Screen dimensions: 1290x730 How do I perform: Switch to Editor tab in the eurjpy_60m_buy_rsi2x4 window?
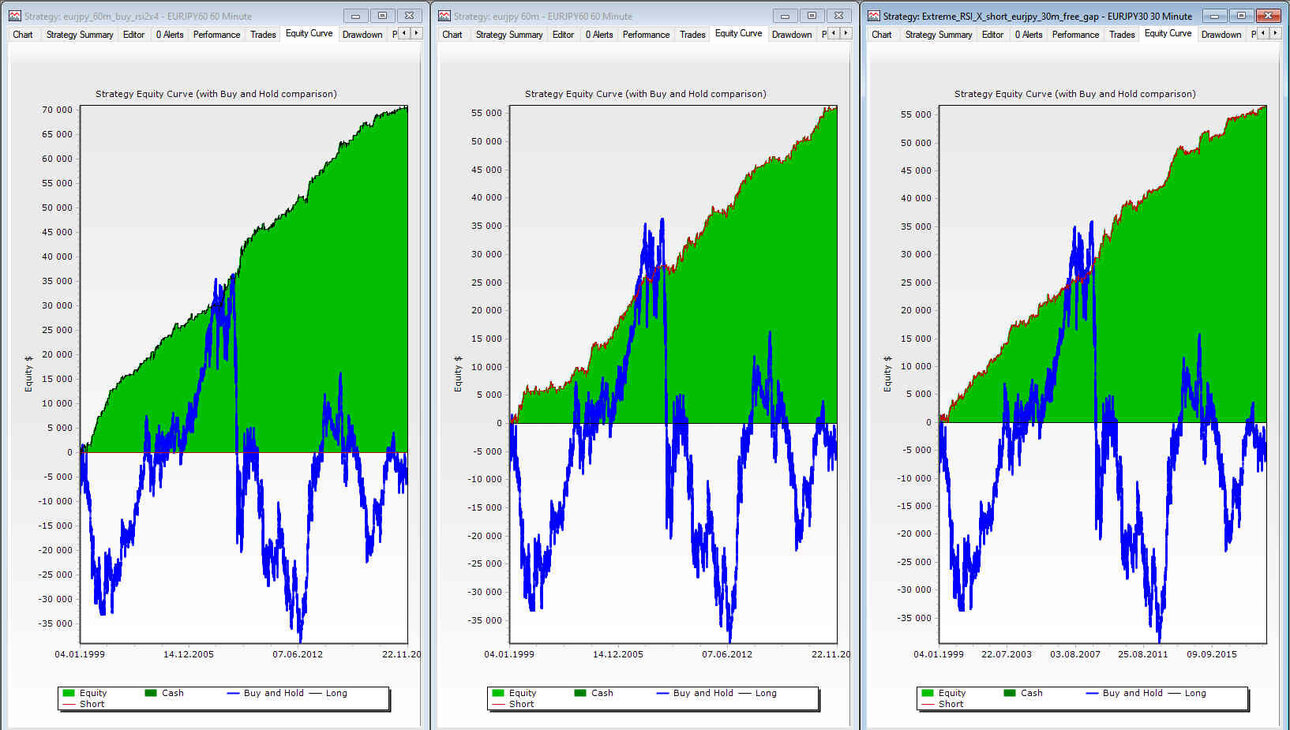point(134,34)
